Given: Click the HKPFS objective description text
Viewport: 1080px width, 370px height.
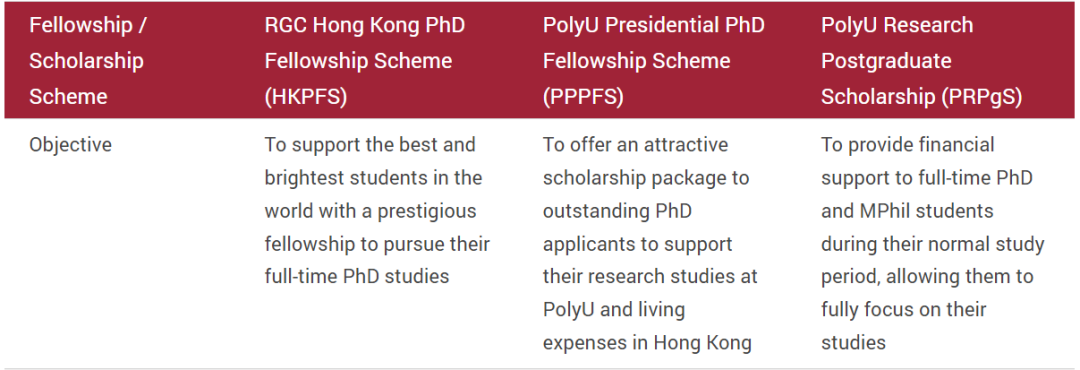Looking at the screenshot, I should [x=377, y=211].
